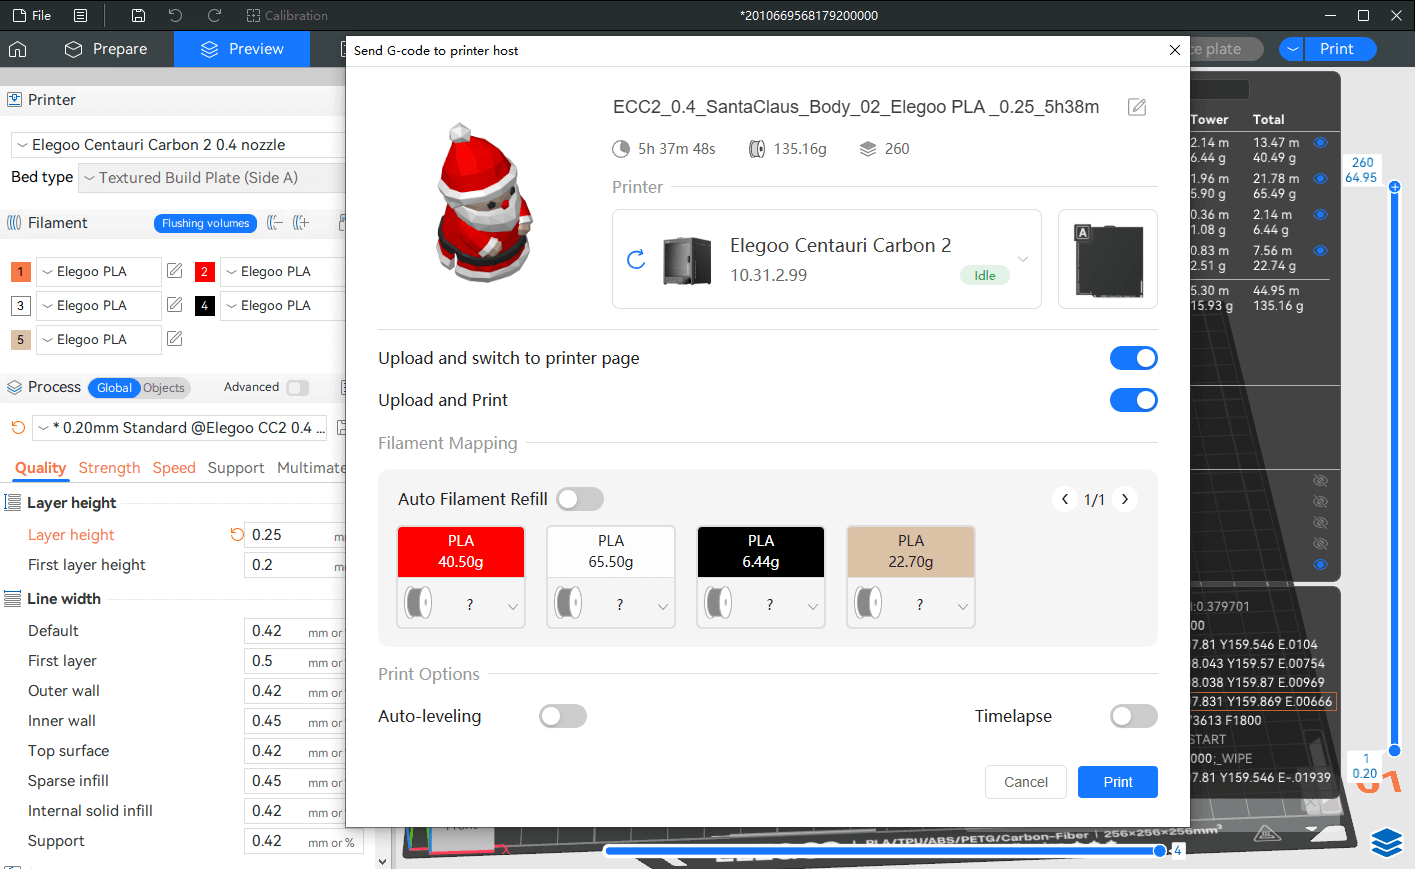The height and width of the screenshot is (869, 1415).
Task: Enable the Timelapse switch
Action: (1133, 716)
